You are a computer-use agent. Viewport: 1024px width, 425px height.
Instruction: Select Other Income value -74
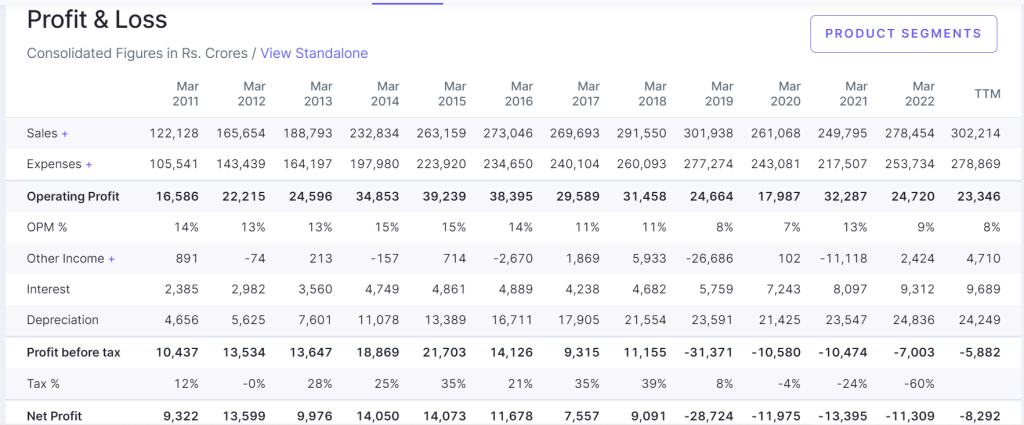pos(255,259)
